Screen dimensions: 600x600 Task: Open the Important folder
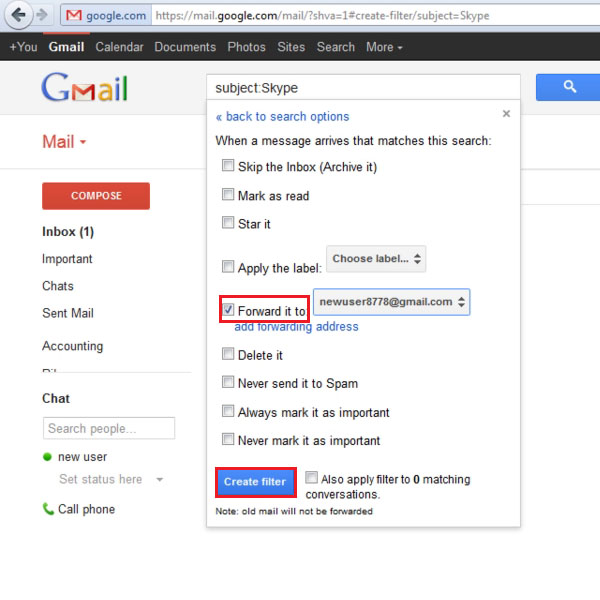pyautogui.click(x=67, y=259)
